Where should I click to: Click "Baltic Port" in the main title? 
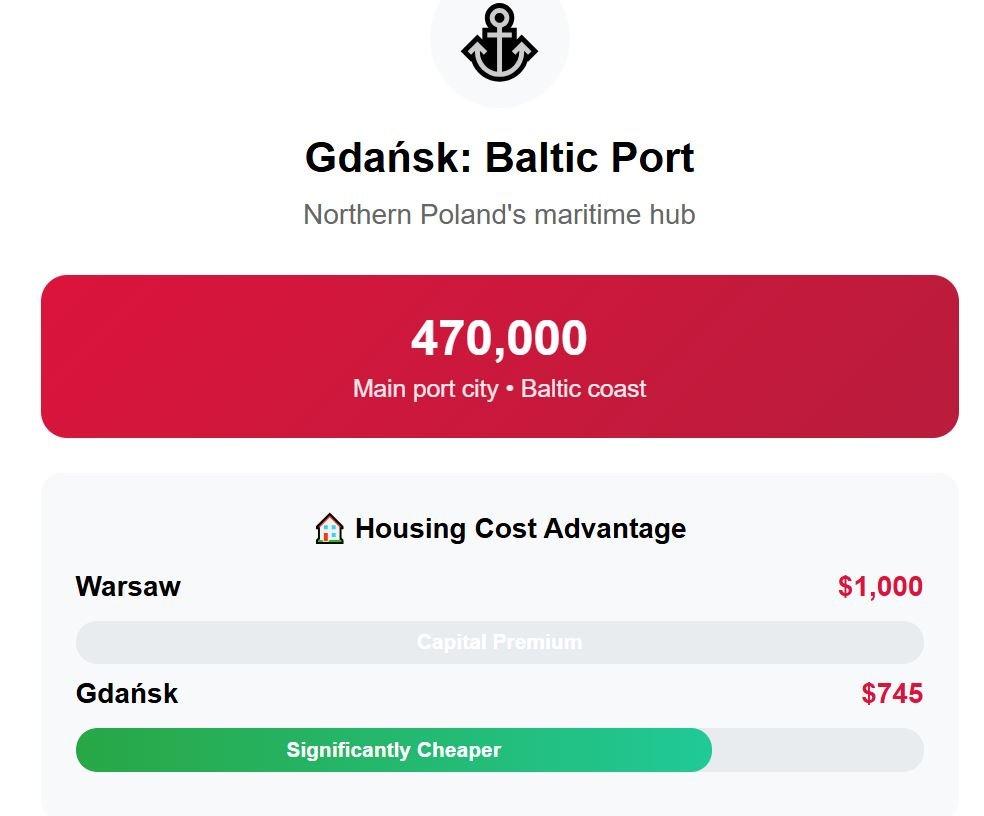pyautogui.click(x=590, y=158)
